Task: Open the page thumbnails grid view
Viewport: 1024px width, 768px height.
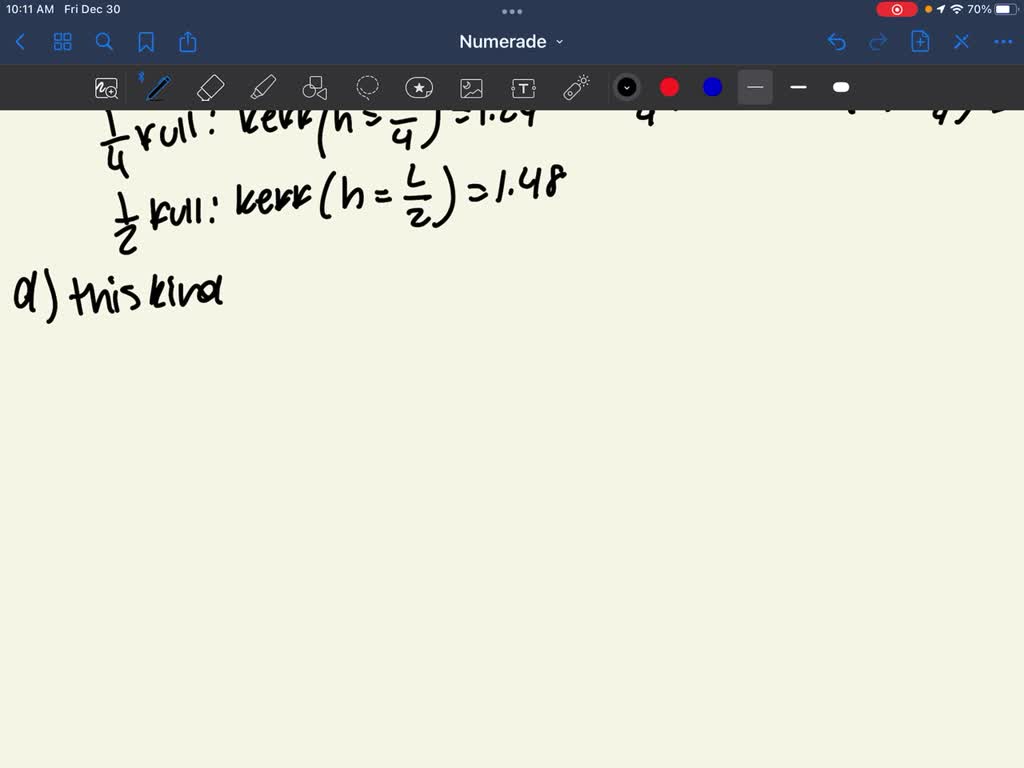Action: [63, 42]
